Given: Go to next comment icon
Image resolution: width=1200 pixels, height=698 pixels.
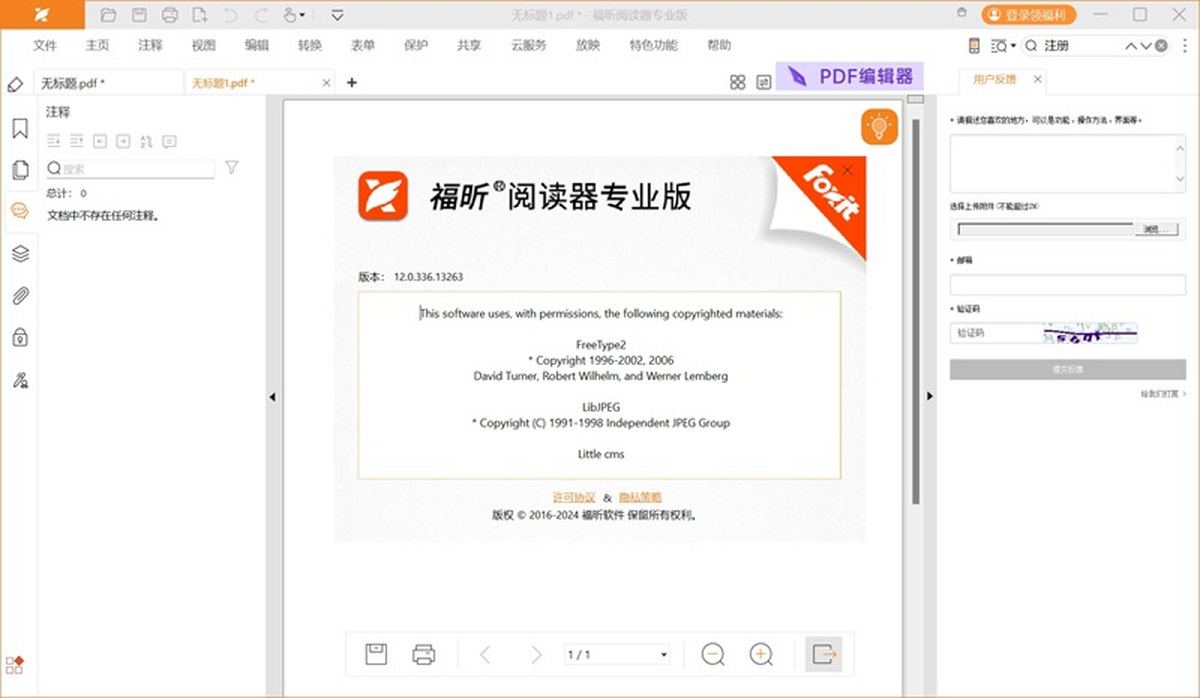Looking at the screenshot, I should (123, 141).
